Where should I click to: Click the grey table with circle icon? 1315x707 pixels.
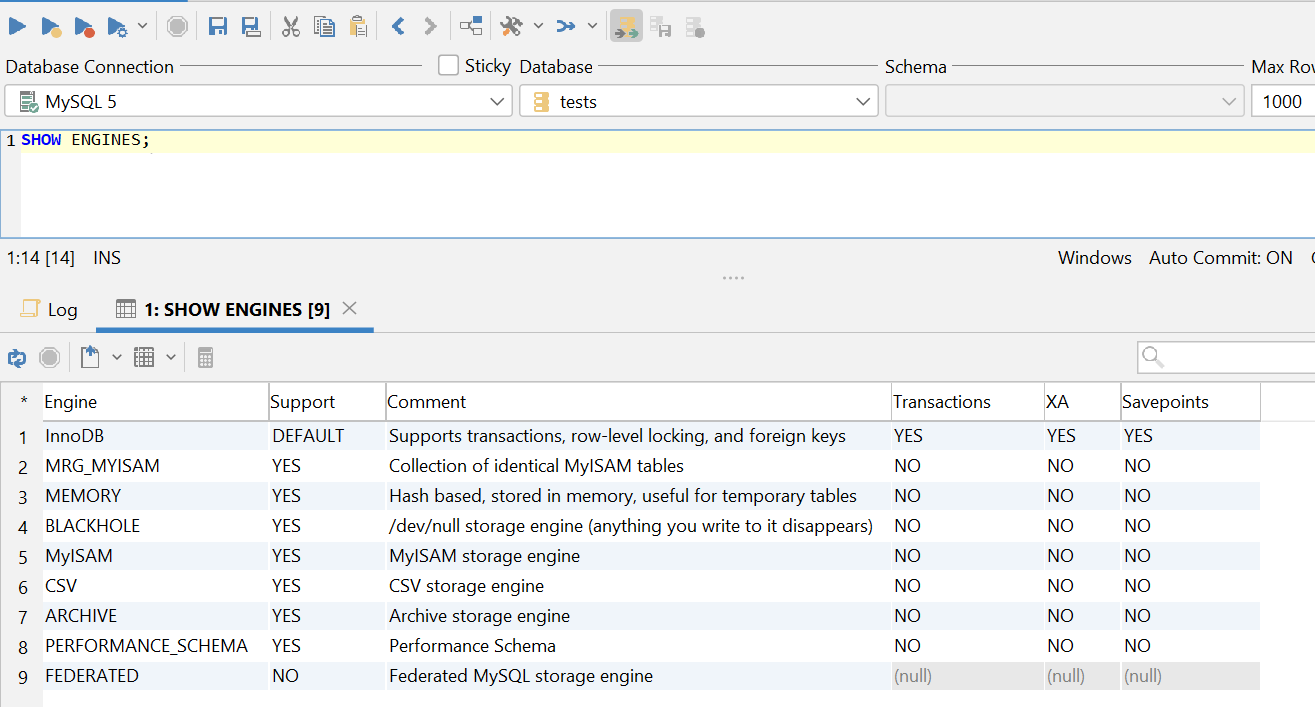[695, 26]
